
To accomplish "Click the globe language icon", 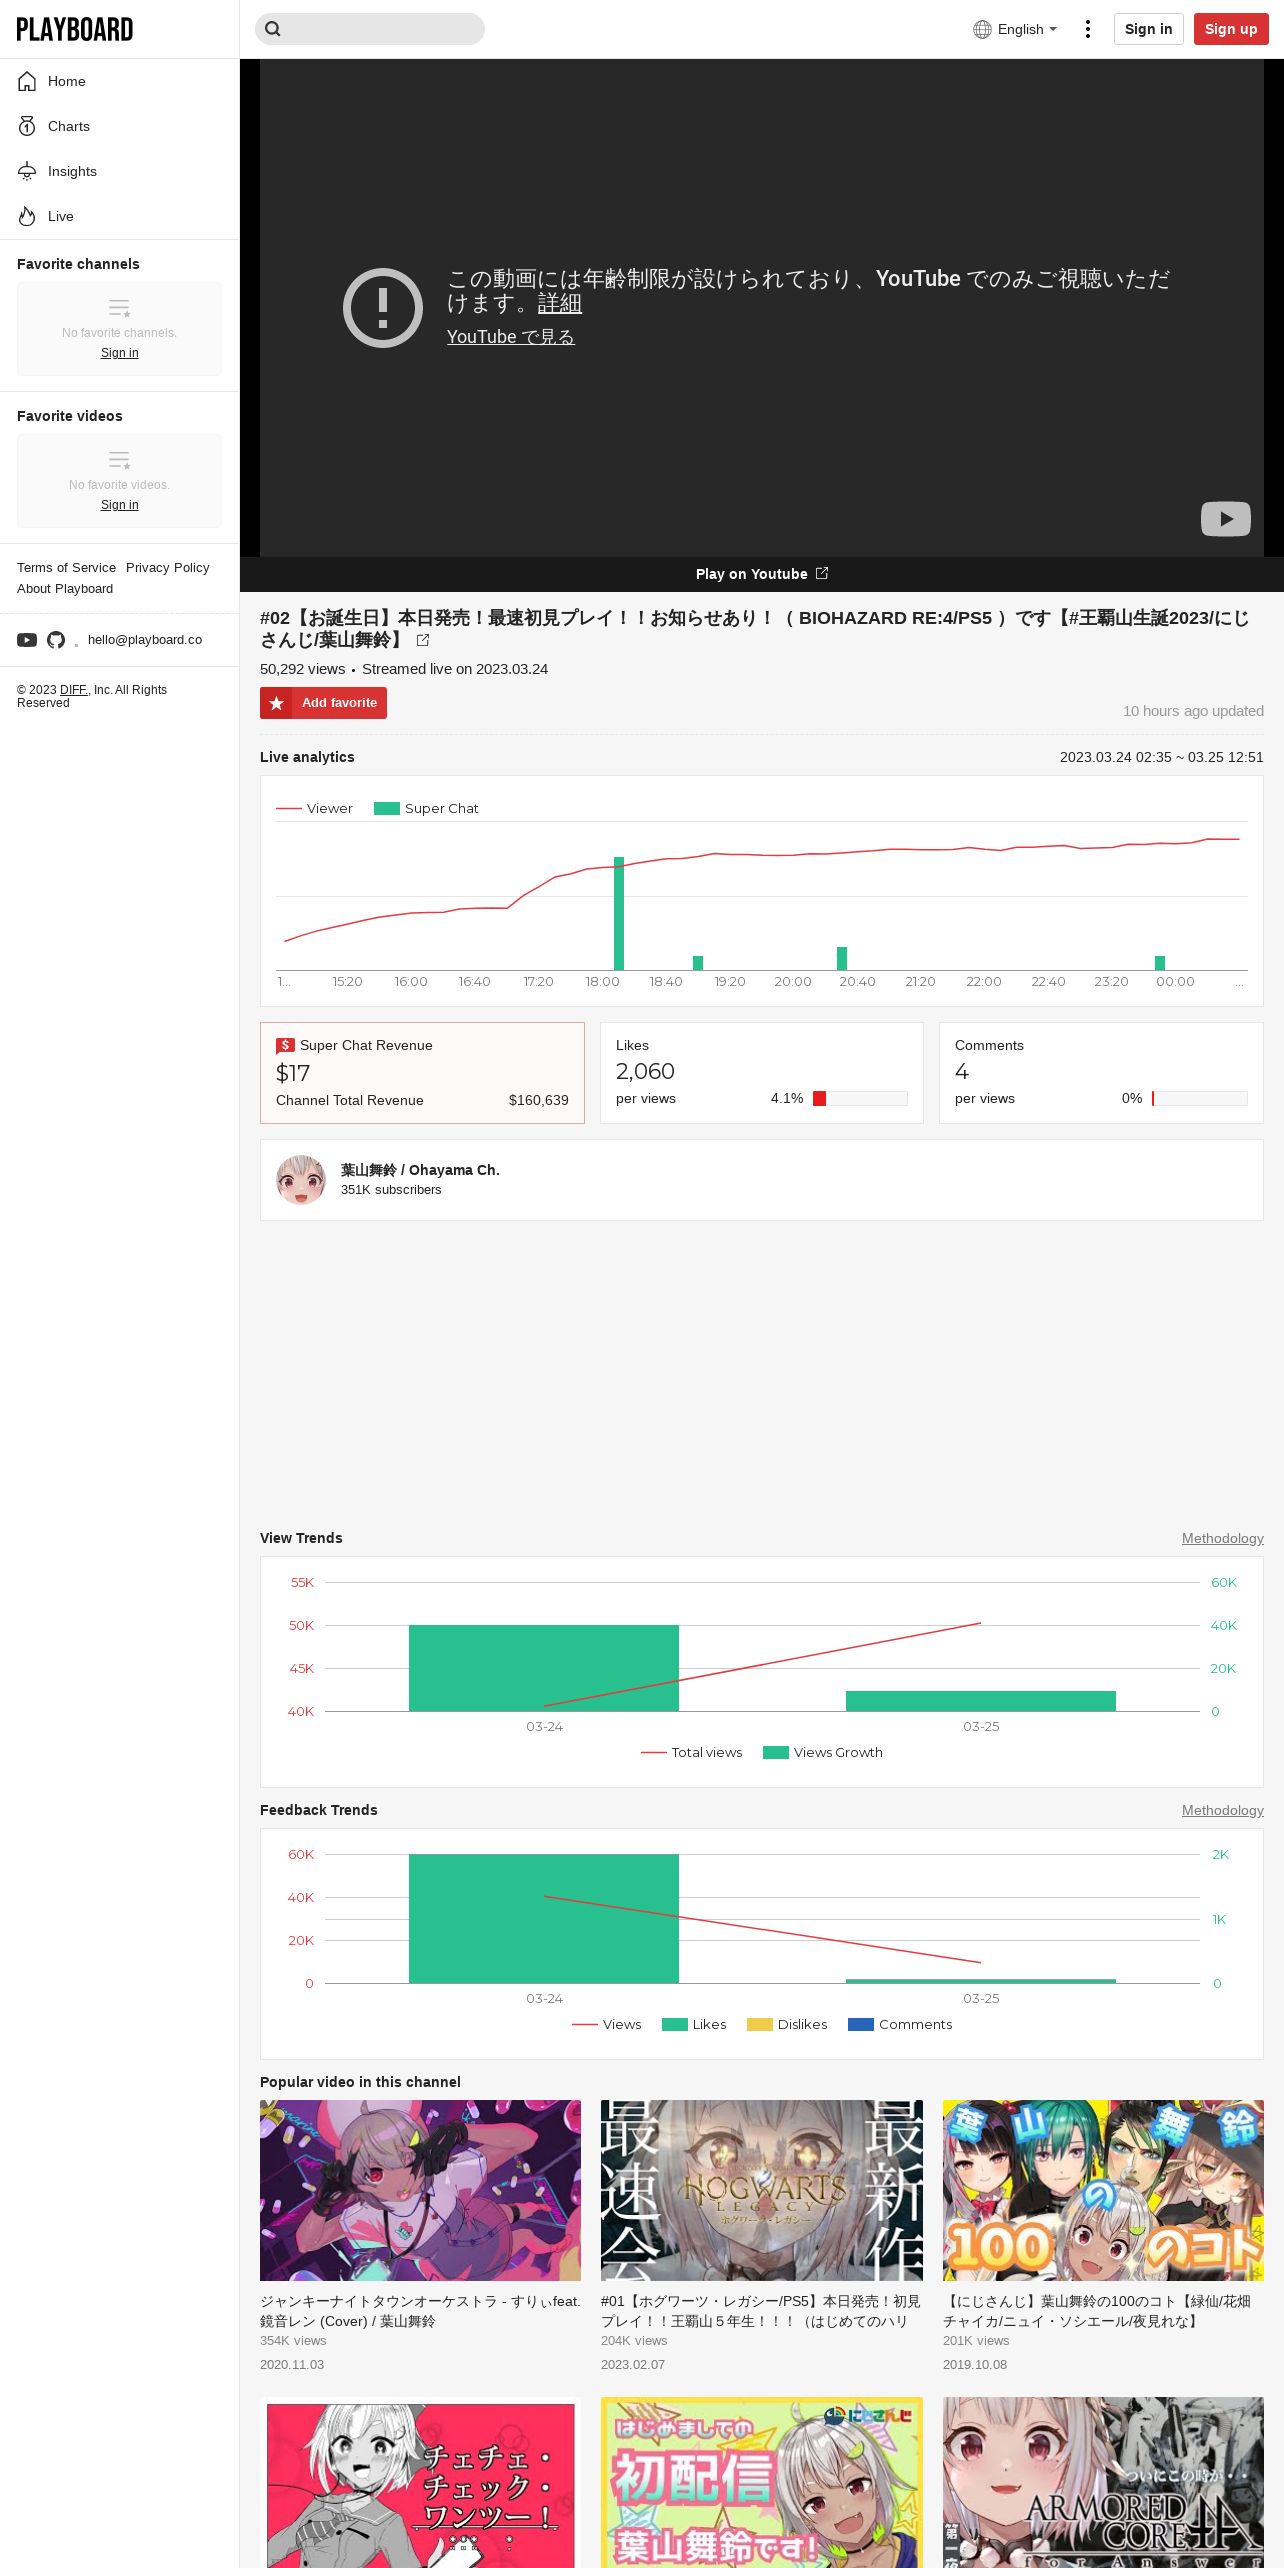I will point(982,29).
